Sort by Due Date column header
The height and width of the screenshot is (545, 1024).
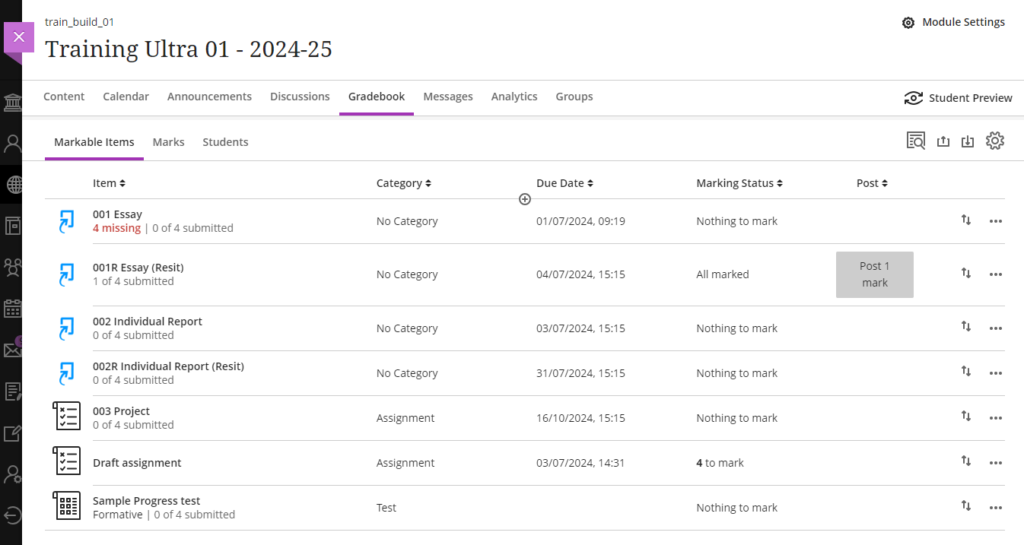point(565,183)
